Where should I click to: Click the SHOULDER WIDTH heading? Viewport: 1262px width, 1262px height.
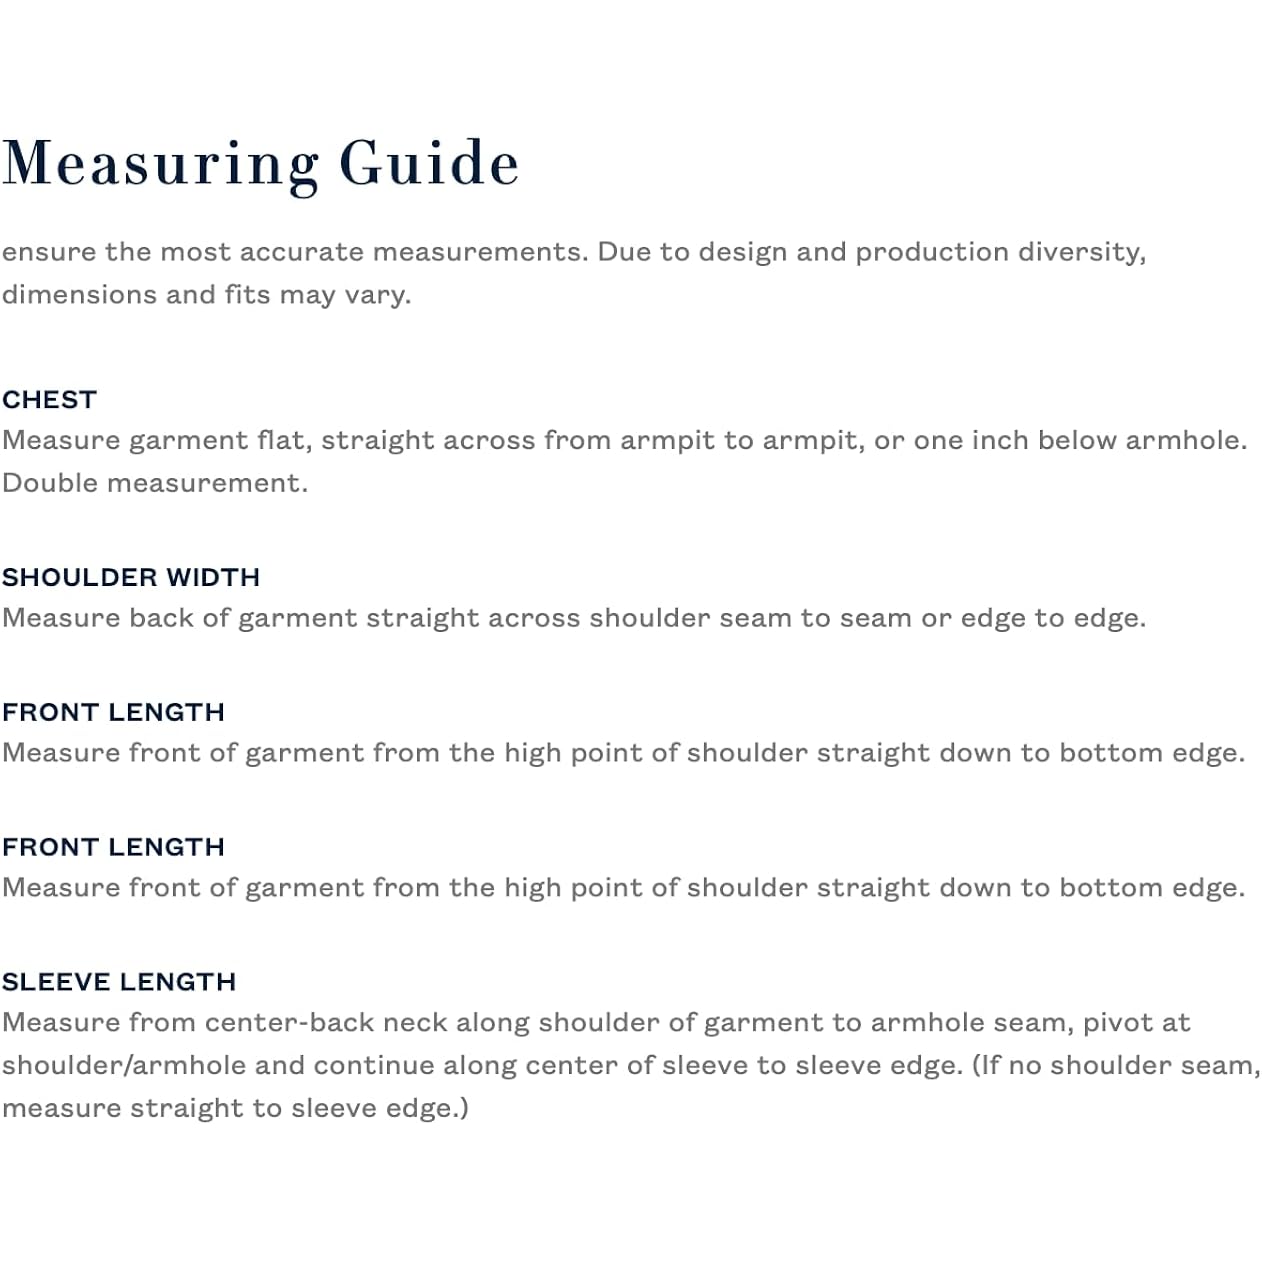131,577
